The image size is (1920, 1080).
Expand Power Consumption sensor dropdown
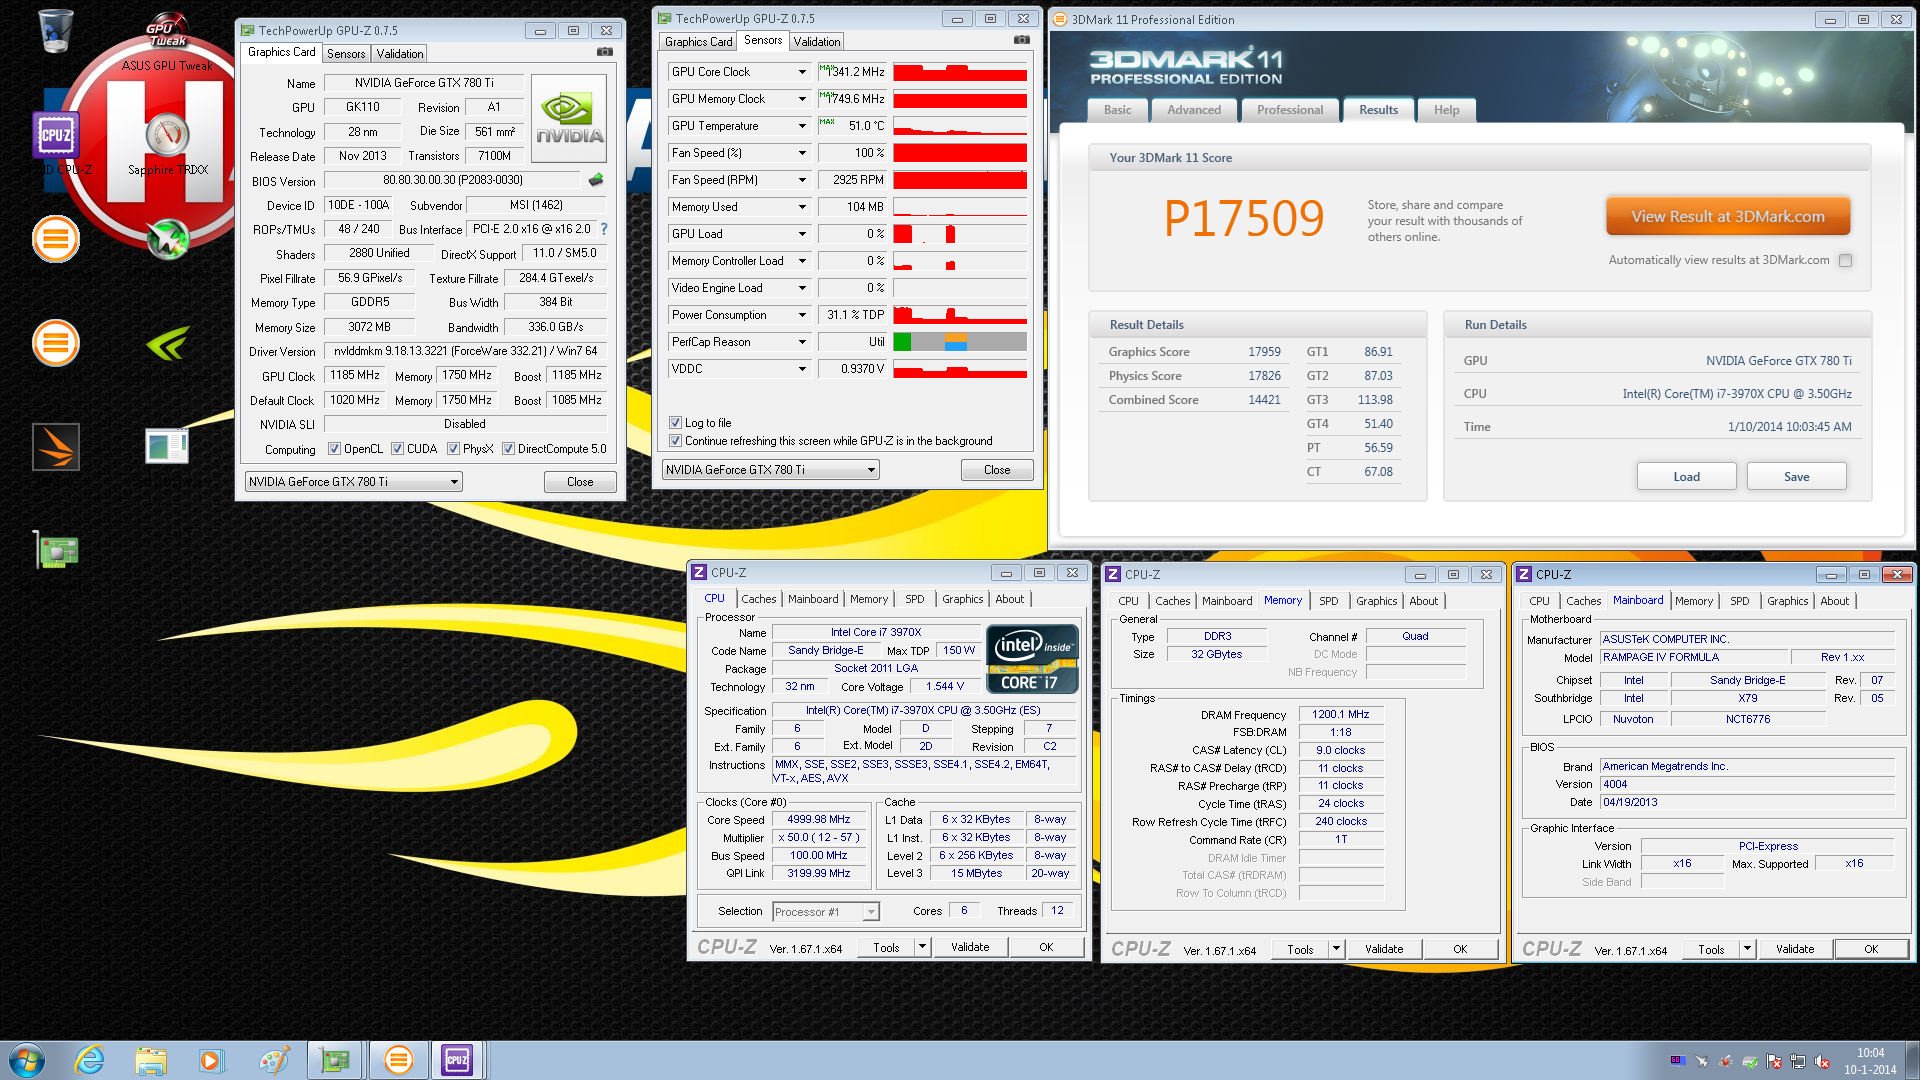(x=802, y=315)
